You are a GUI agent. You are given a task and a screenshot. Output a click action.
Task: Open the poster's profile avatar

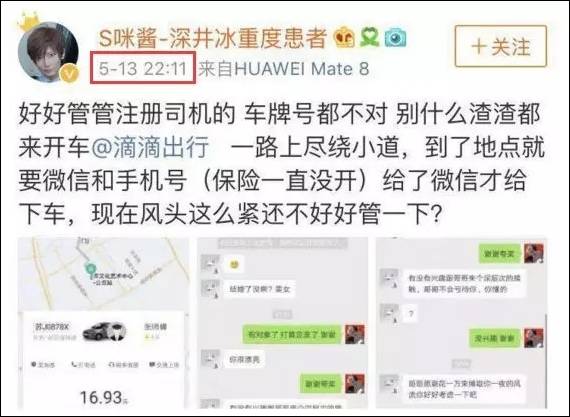[x=48, y=52]
